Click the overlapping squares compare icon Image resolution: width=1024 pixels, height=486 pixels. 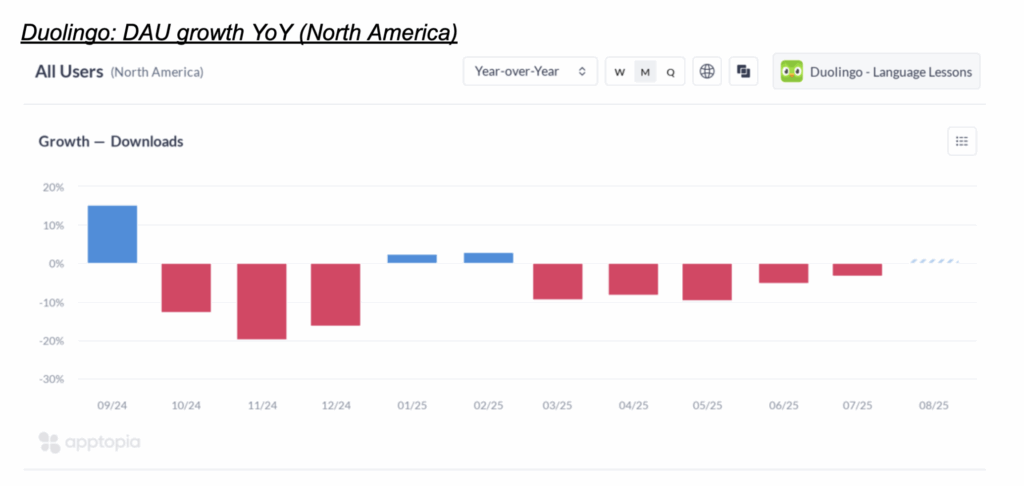743,71
